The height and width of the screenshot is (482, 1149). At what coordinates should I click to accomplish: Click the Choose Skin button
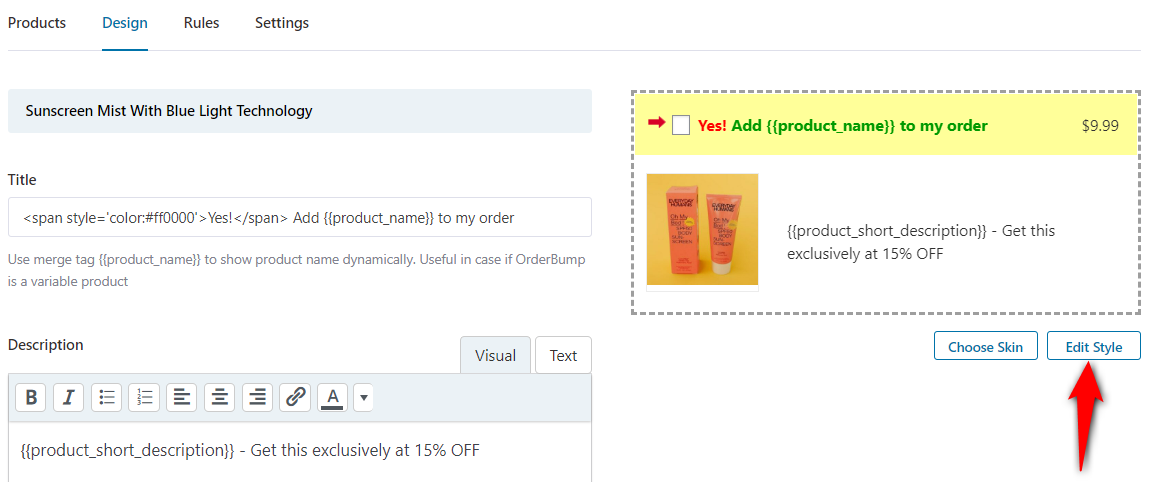986,346
